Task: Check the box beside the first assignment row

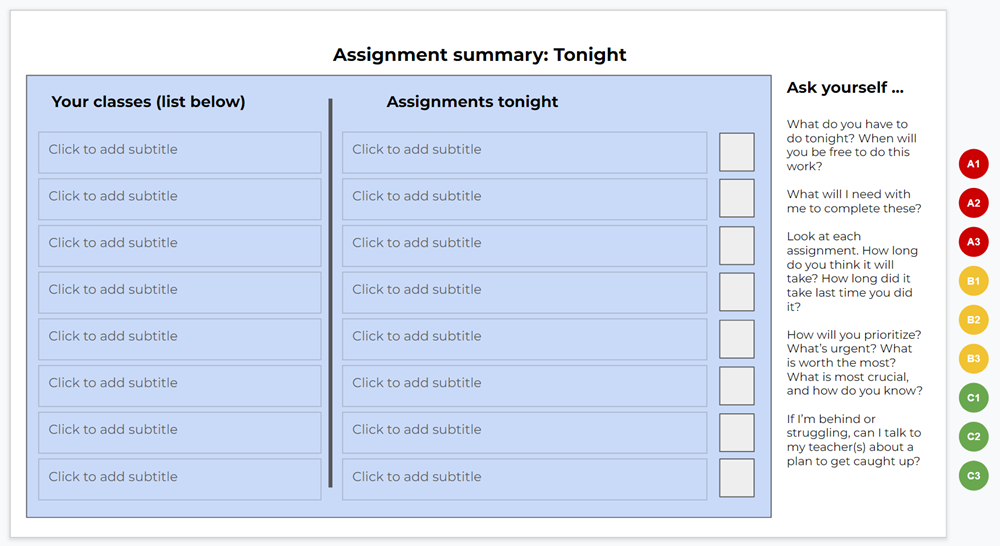Action: (x=737, y=152)
